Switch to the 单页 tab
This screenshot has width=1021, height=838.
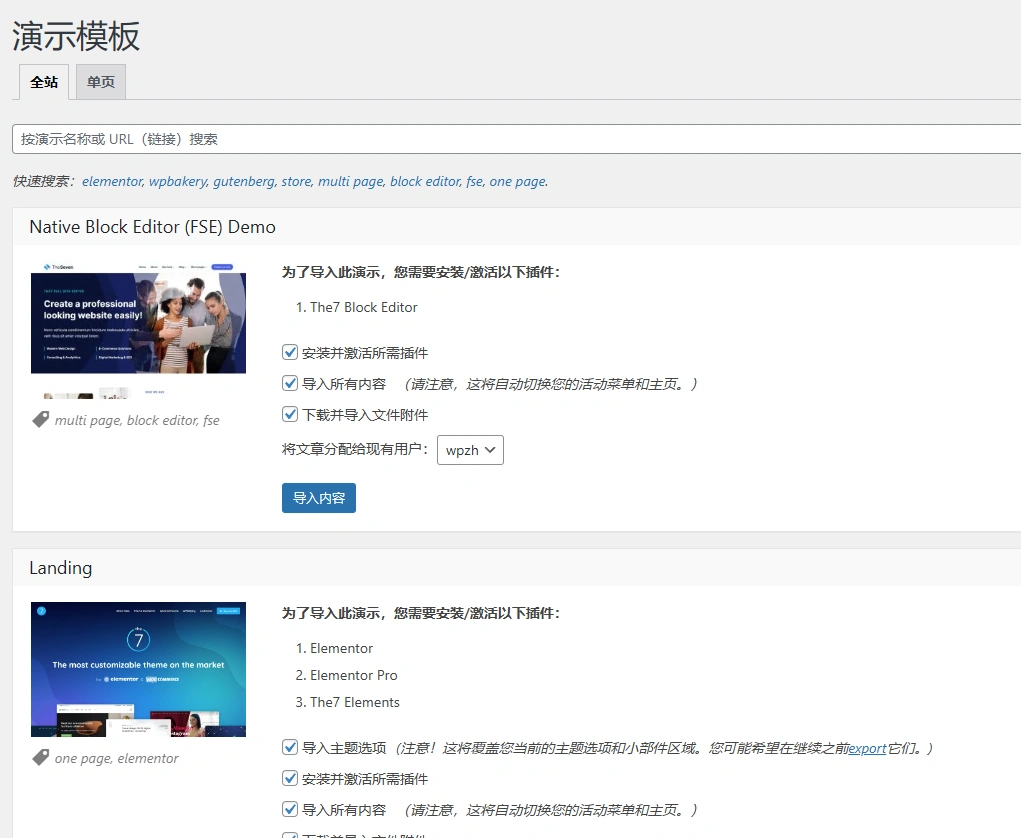100,81
